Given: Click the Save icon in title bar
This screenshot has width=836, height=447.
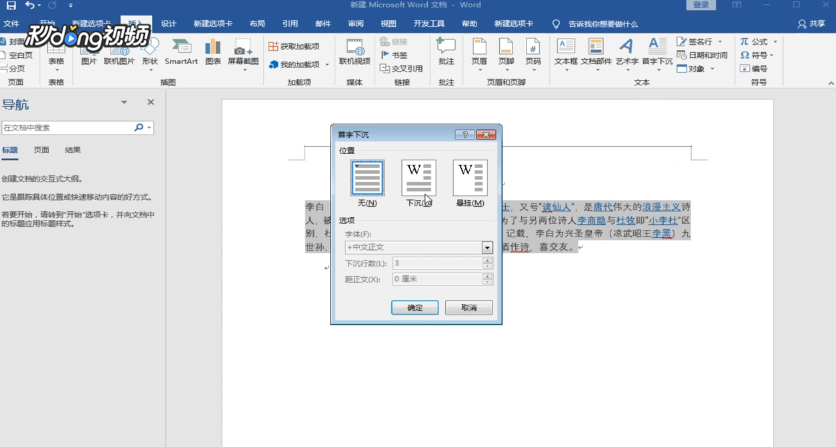Looking at the screenshot, I should [x=11, y=5].
